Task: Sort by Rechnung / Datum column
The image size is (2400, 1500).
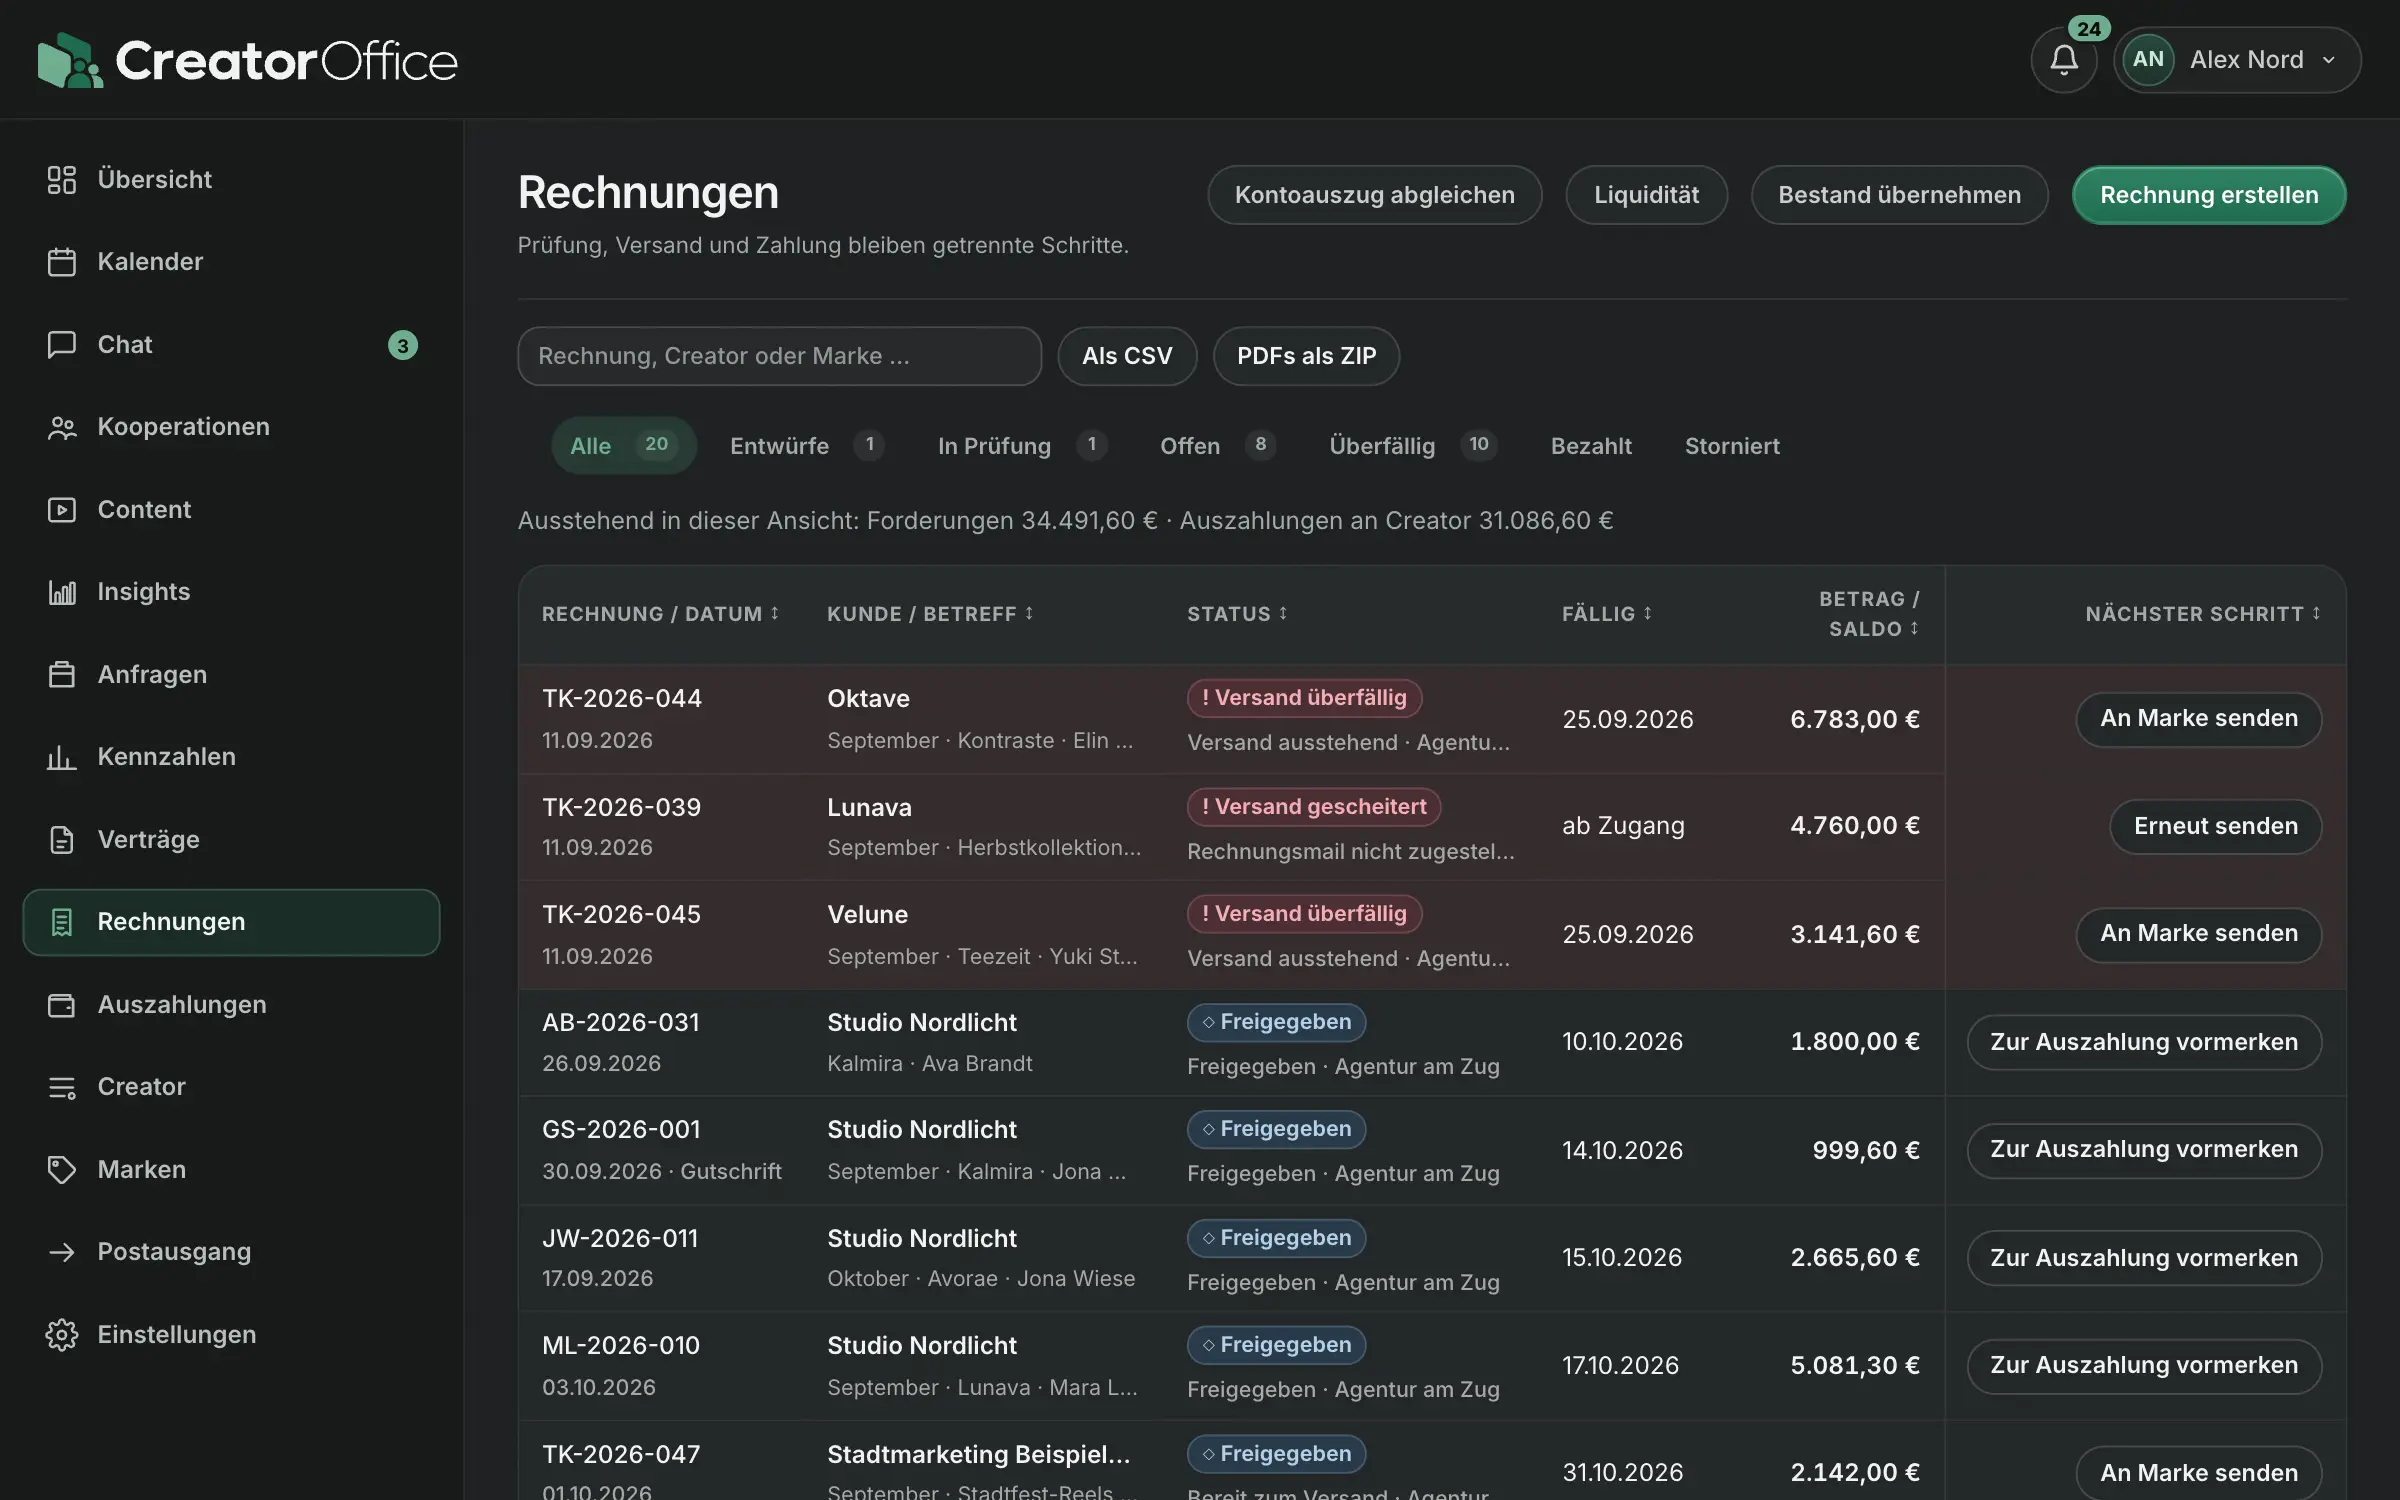Action: tap(660, 614)
